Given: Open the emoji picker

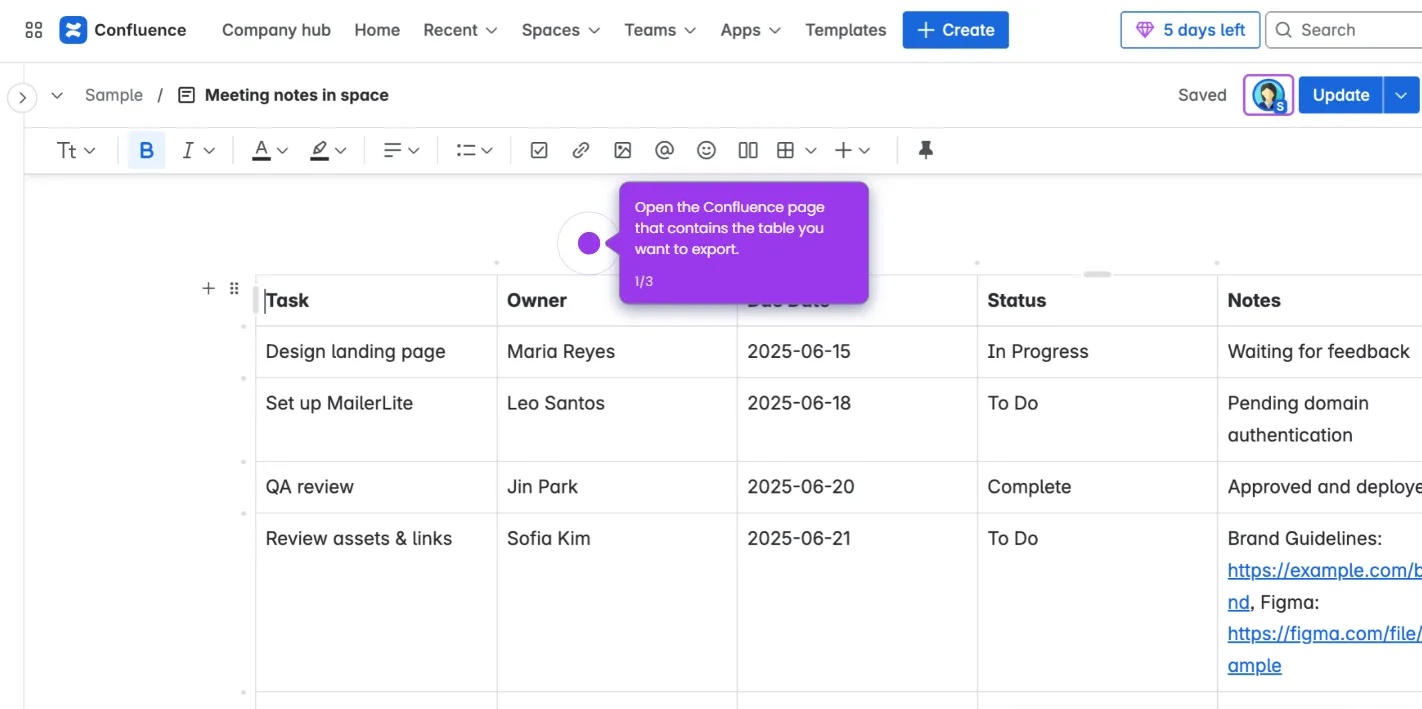Looking at the screenshot, I should coord(706,150).
